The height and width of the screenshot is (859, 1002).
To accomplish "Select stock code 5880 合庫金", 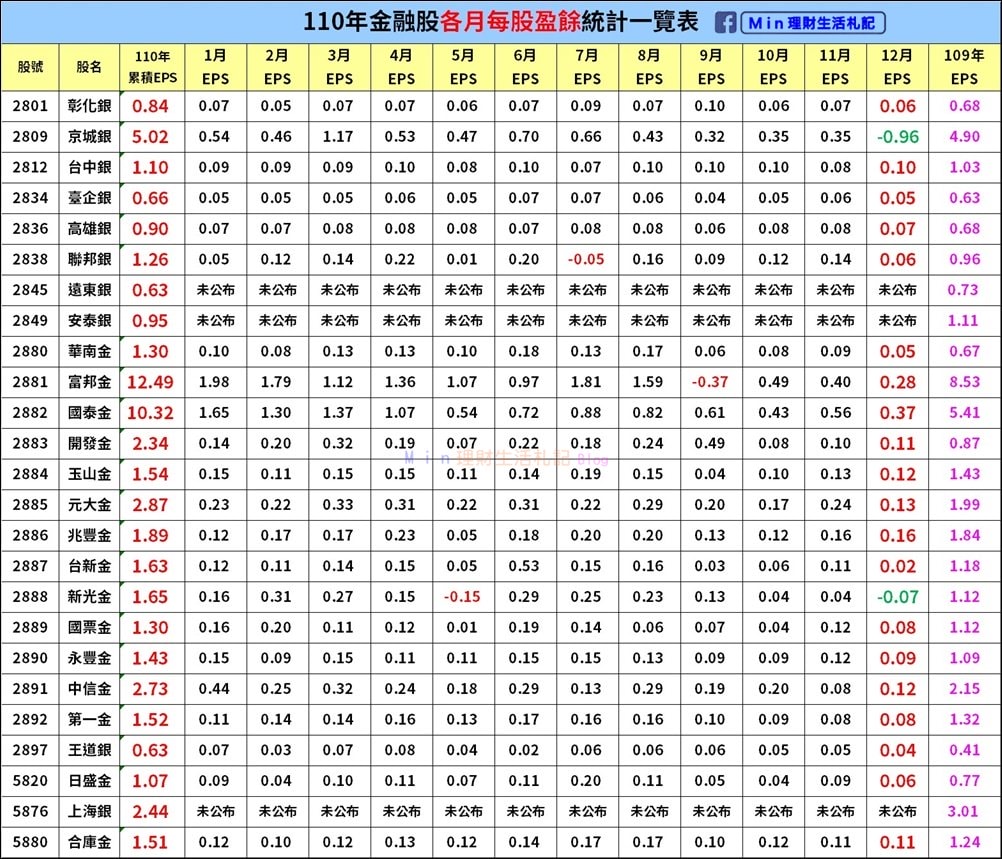I will (x=31, y=843).
